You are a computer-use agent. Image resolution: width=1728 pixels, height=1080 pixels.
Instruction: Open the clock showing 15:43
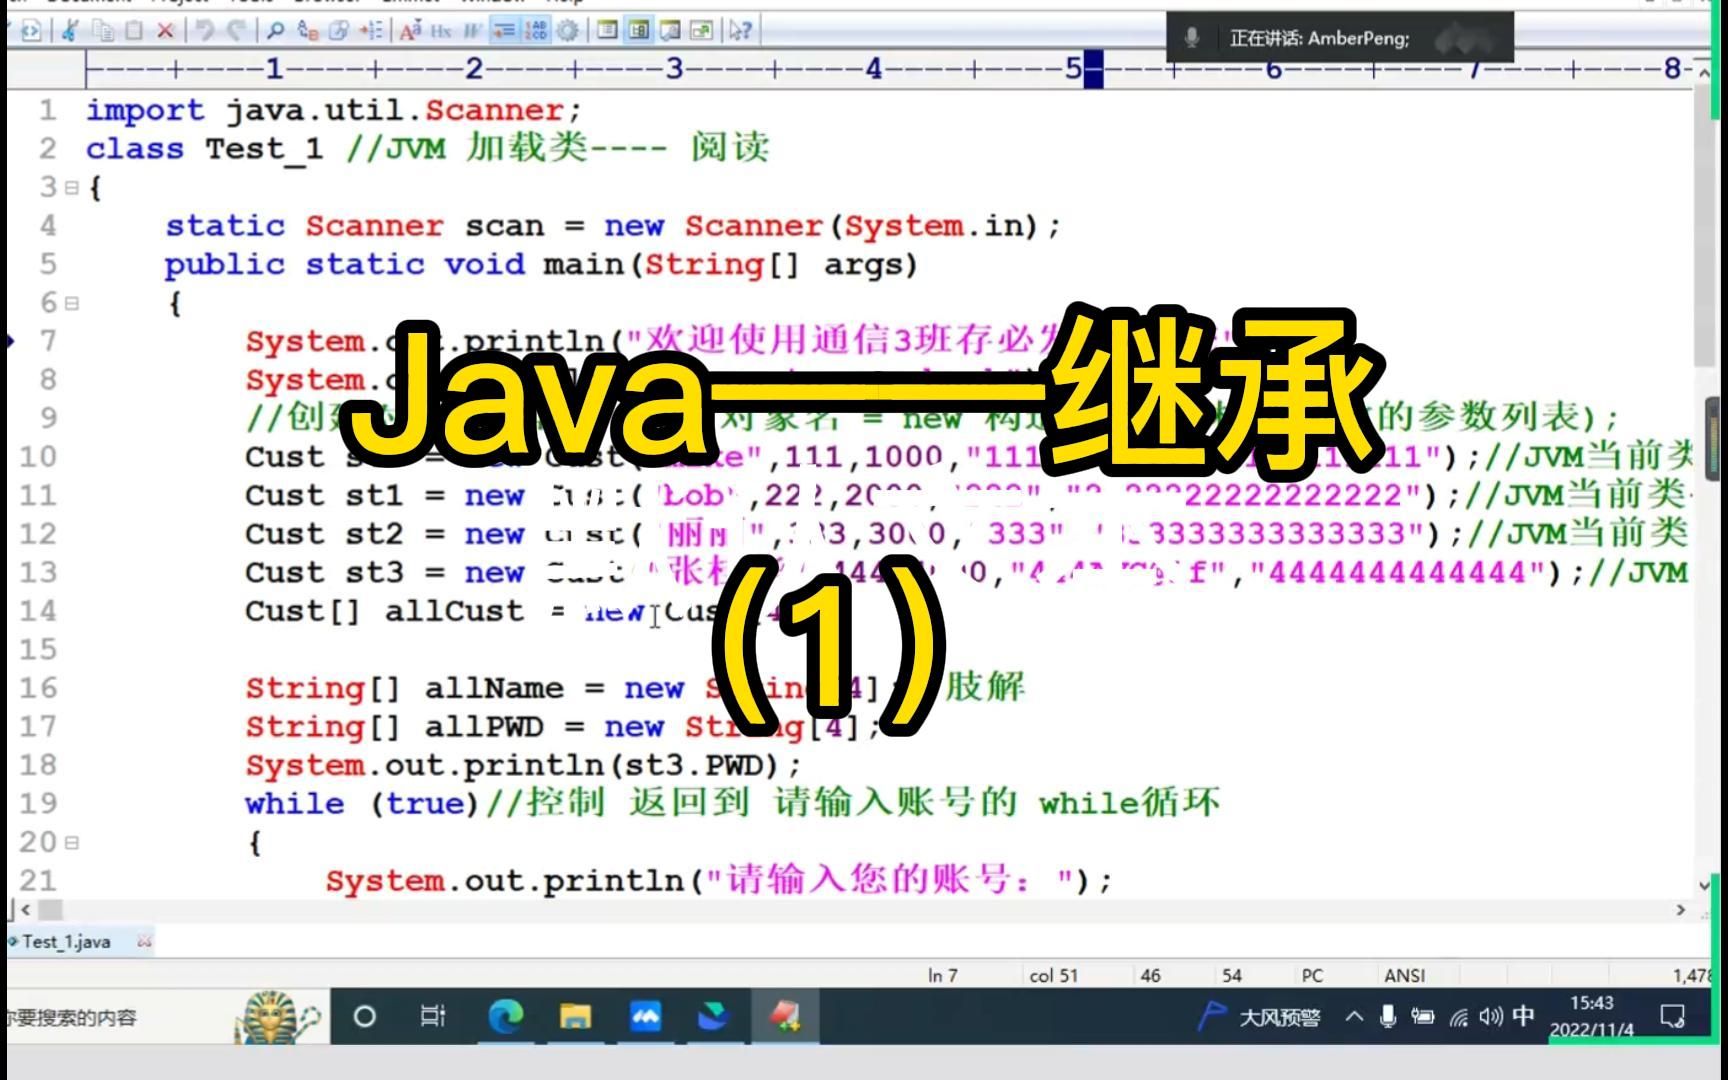tap(1592, 1016)
